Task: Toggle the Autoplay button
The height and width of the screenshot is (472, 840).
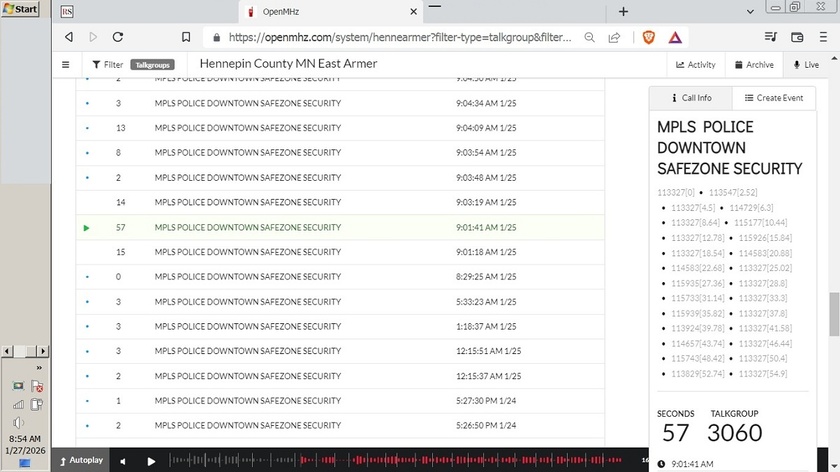Action: [81, 460]
